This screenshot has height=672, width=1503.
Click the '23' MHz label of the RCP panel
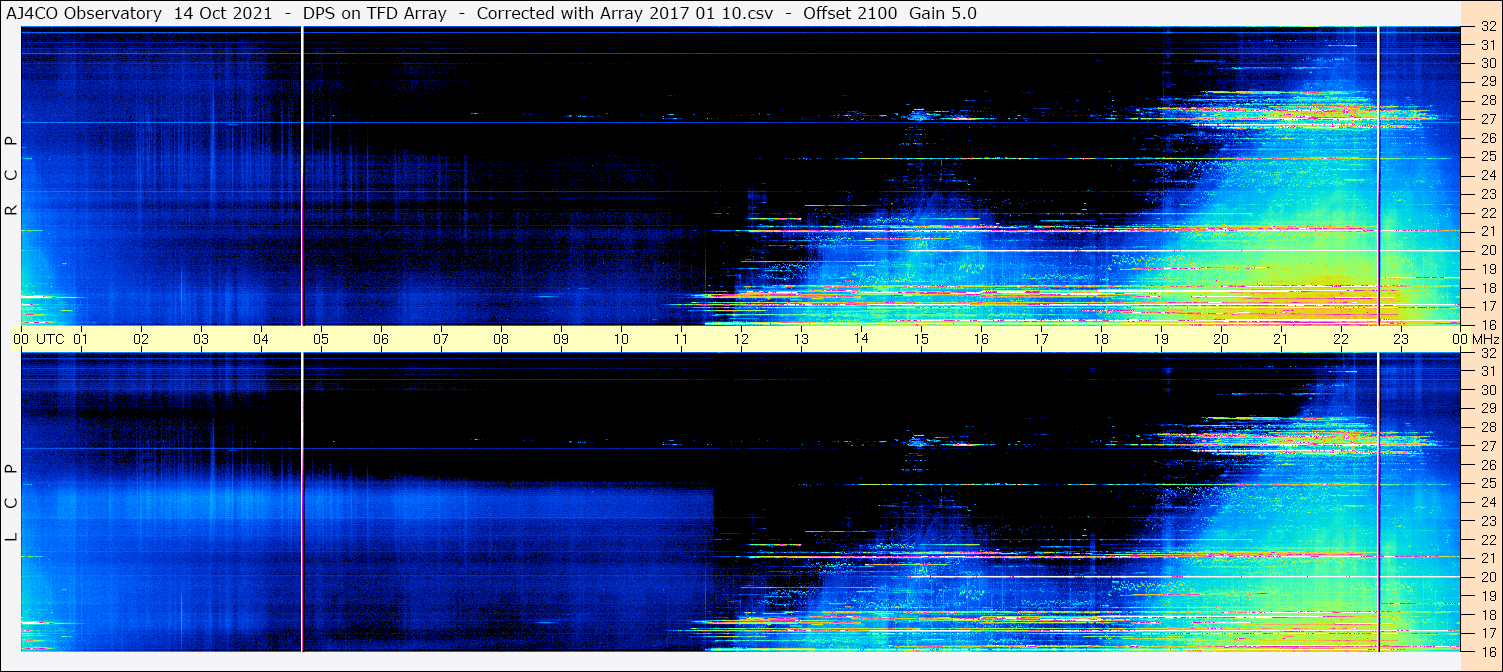point(1487,194)
